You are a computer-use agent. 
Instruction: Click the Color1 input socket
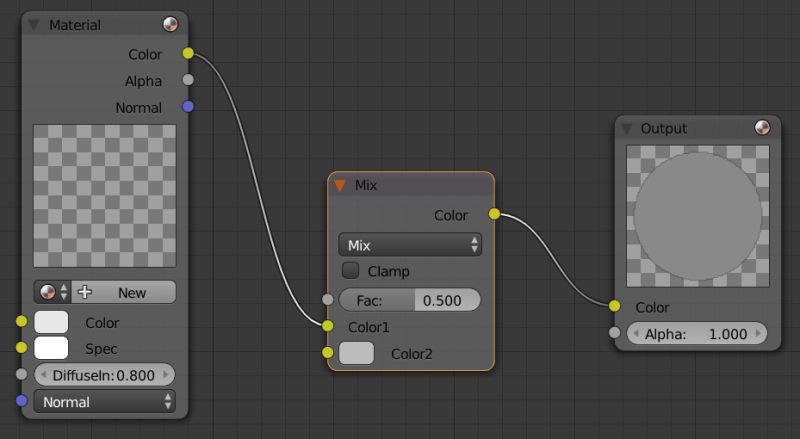(328, 326)
